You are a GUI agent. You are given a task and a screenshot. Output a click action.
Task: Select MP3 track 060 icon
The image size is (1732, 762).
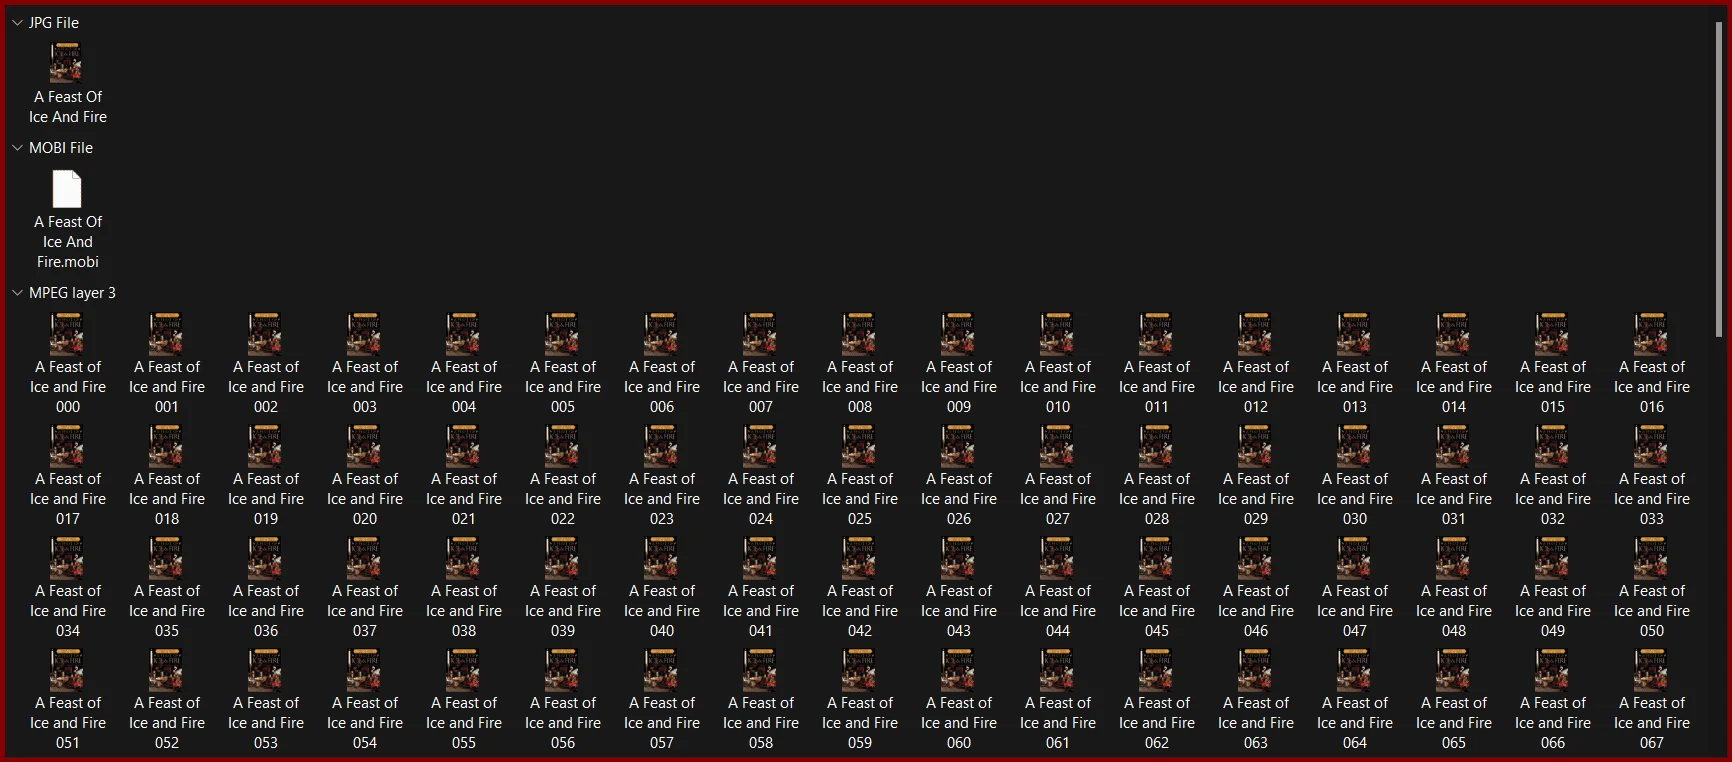[958, 670]
